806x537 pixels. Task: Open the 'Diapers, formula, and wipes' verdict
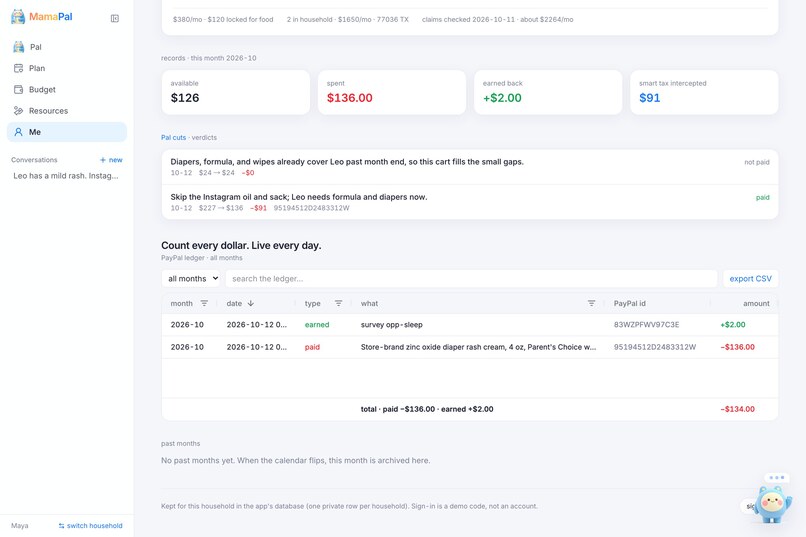click(x=470, y=167)
